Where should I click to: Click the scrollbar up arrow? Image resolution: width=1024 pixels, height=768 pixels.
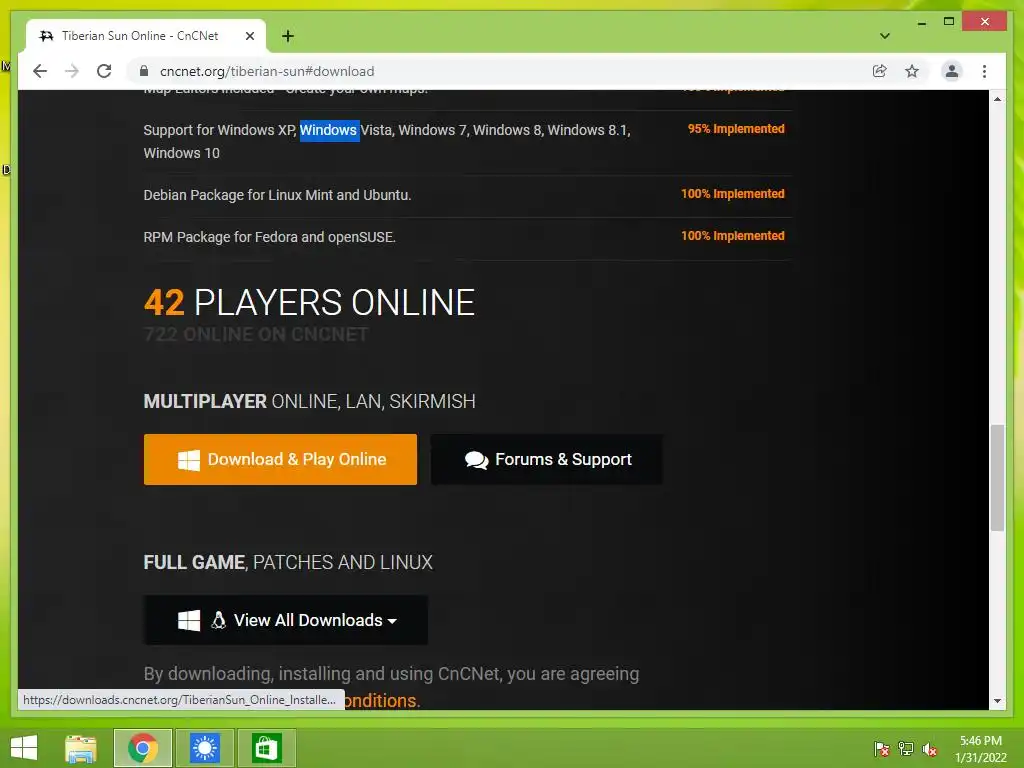click(997, 99)
